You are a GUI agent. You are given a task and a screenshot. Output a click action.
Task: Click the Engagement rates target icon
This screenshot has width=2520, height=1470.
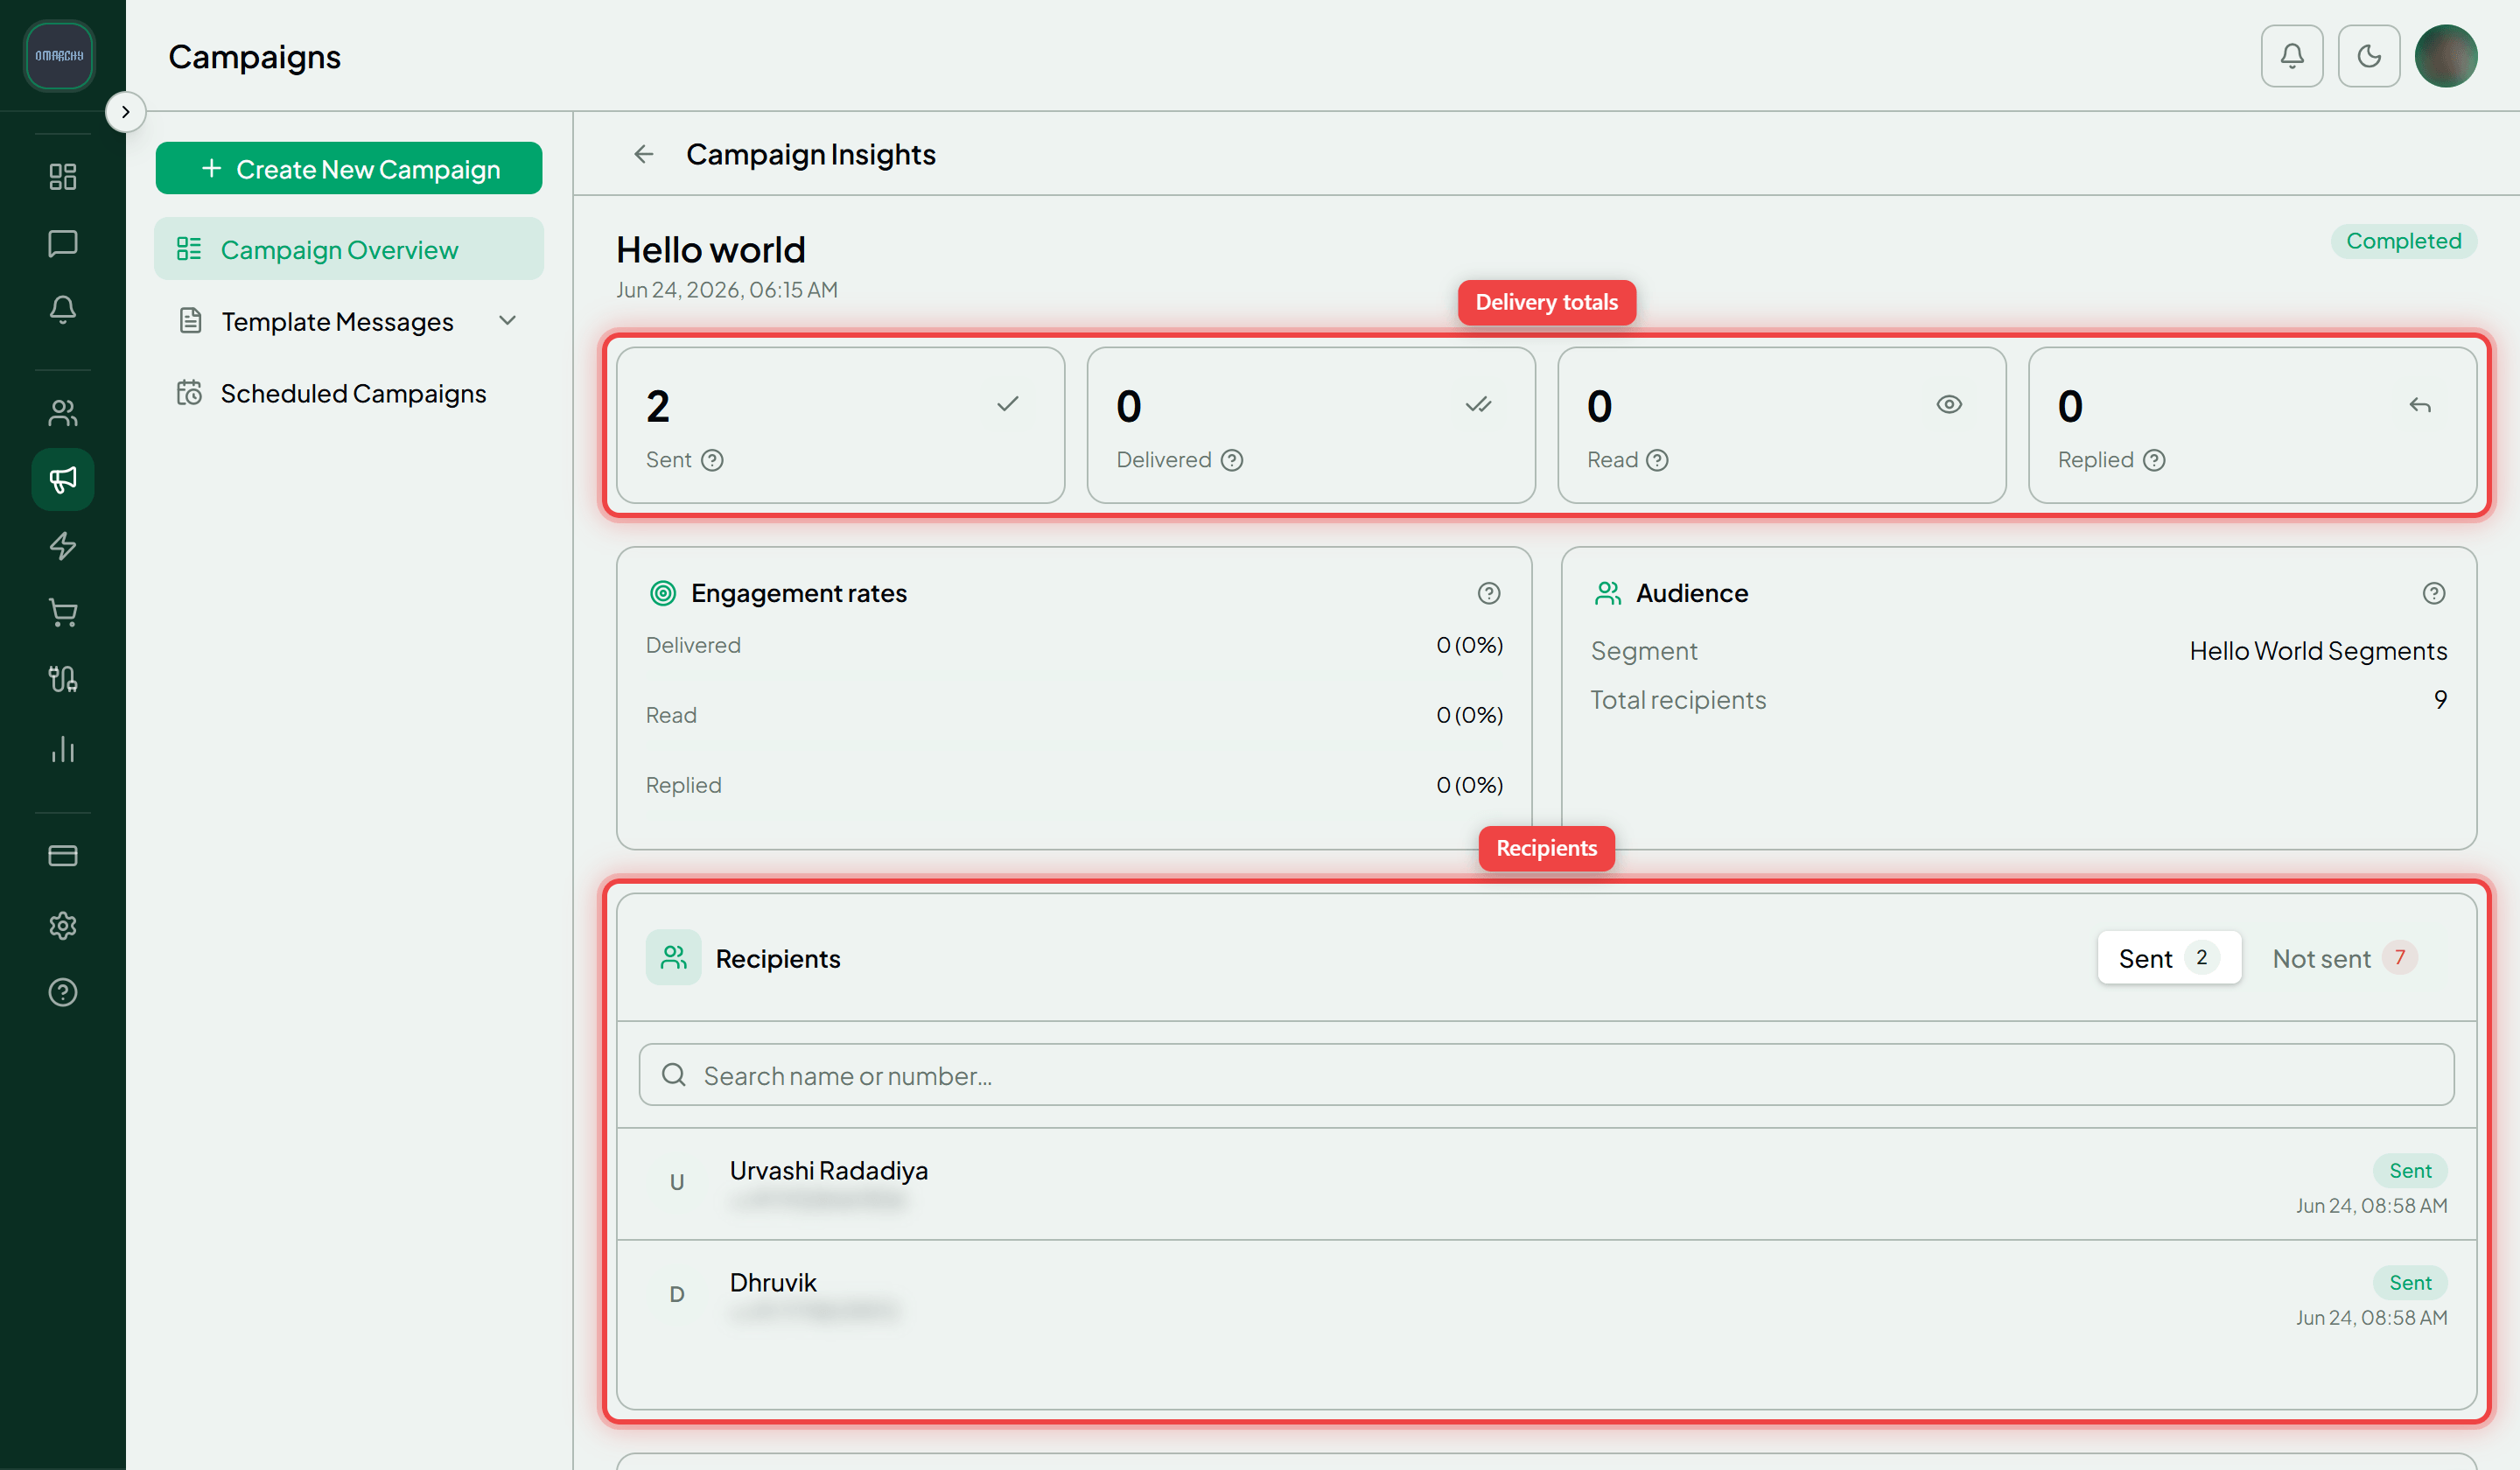click(663, 593)
